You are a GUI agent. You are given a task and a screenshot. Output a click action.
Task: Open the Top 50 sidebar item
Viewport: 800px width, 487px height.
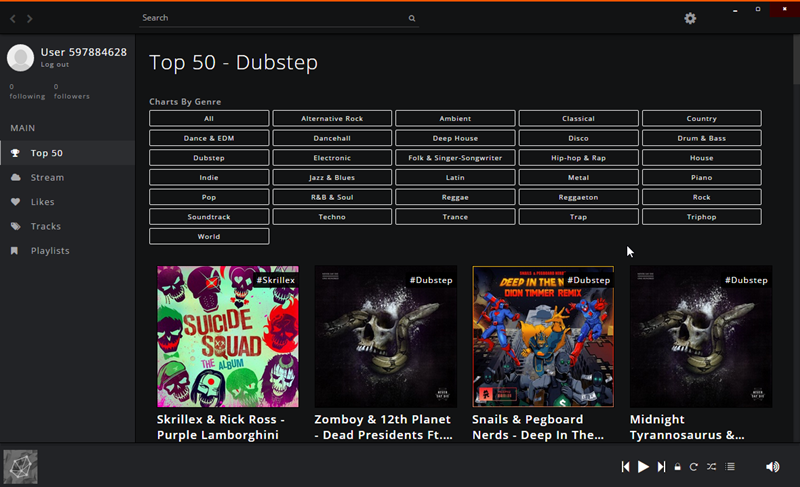pos(67,153)
